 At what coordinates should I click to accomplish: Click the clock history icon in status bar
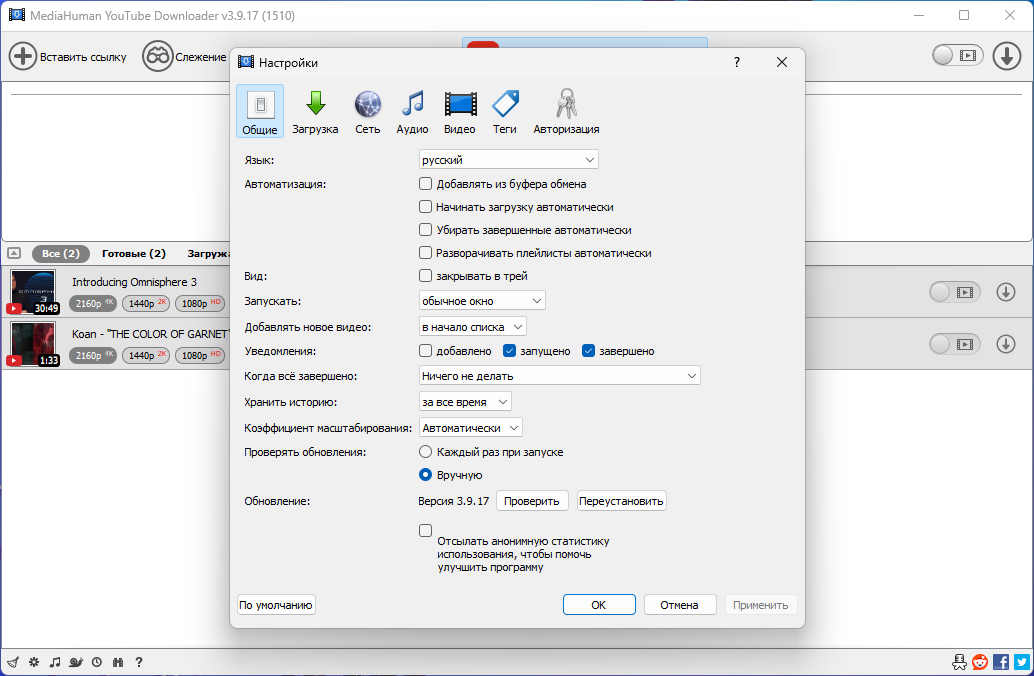click(97, 662)
